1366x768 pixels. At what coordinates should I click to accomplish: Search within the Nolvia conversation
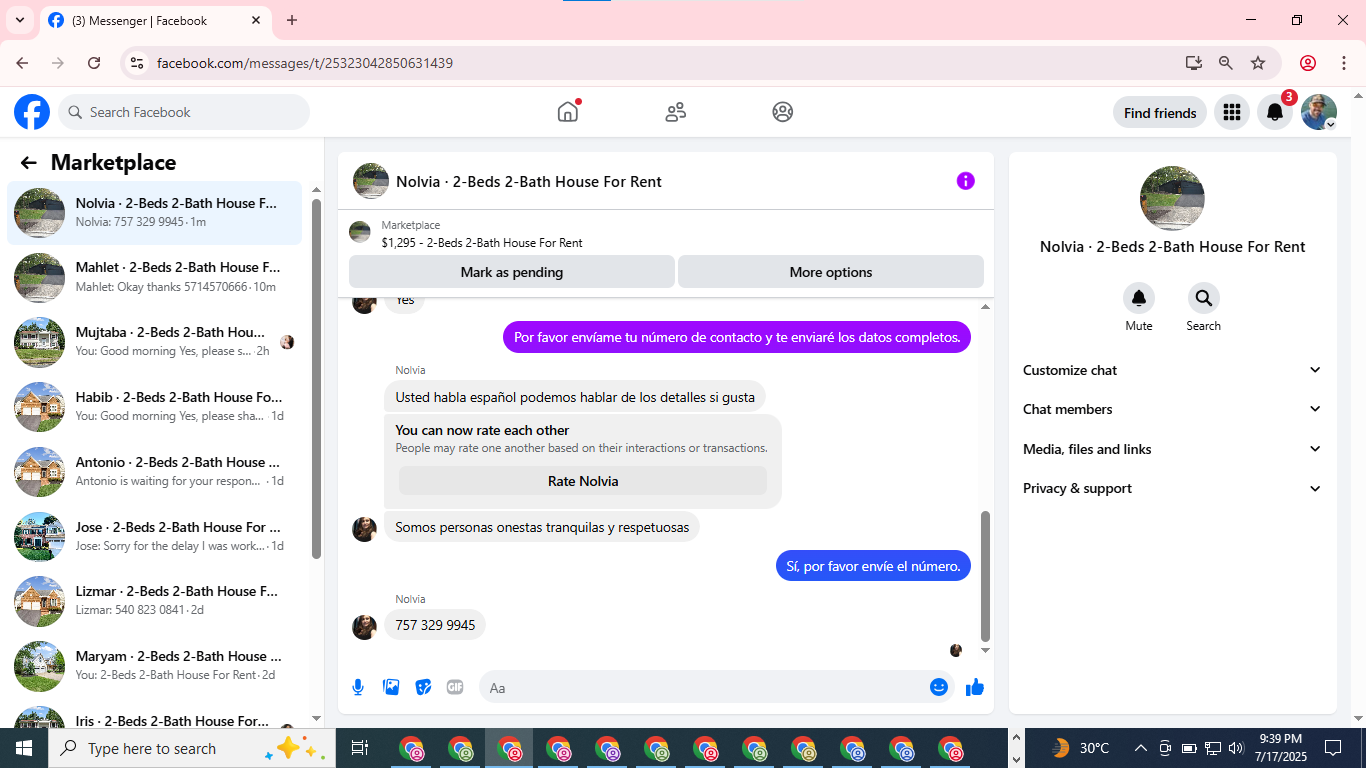[1203, 298]
